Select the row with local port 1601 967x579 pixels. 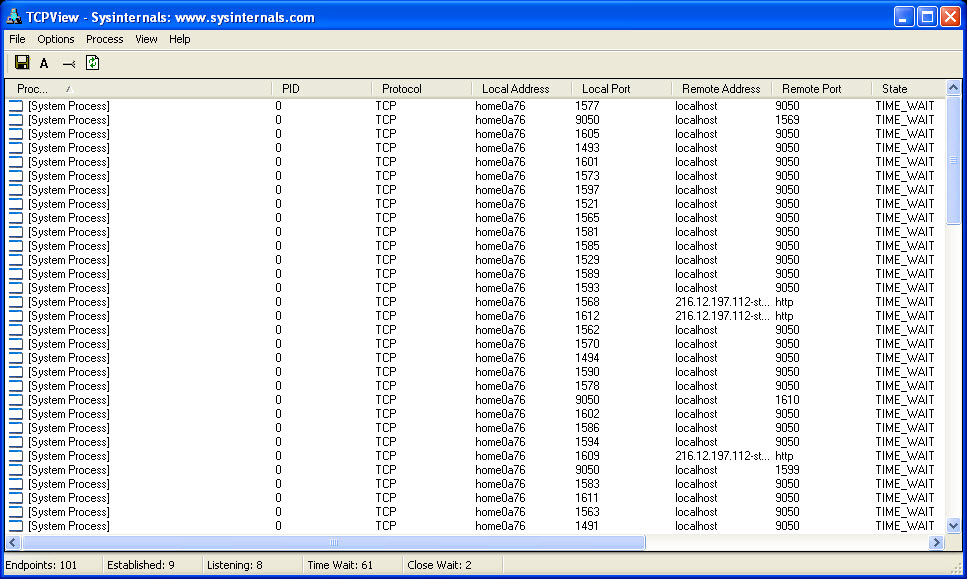(x=475, y=162)
